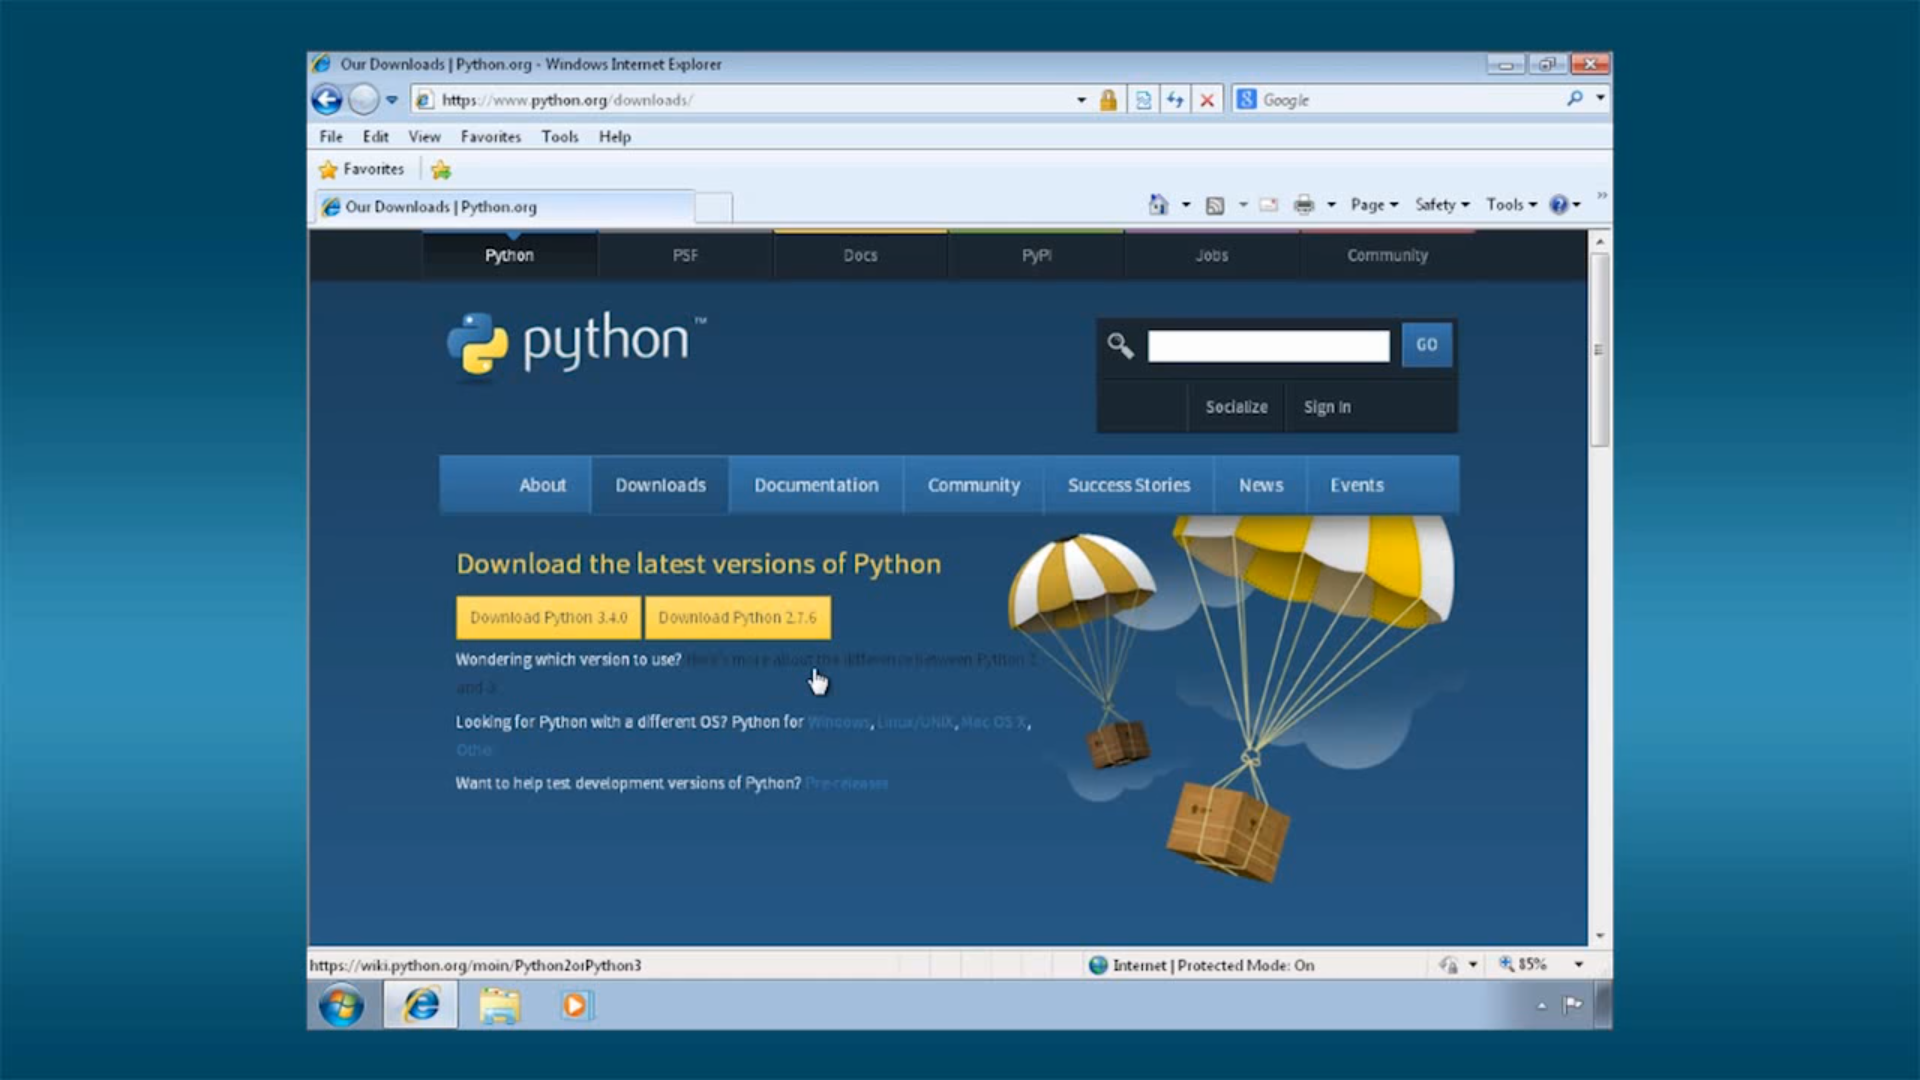Select the Community navigation tab

(973, 484)
